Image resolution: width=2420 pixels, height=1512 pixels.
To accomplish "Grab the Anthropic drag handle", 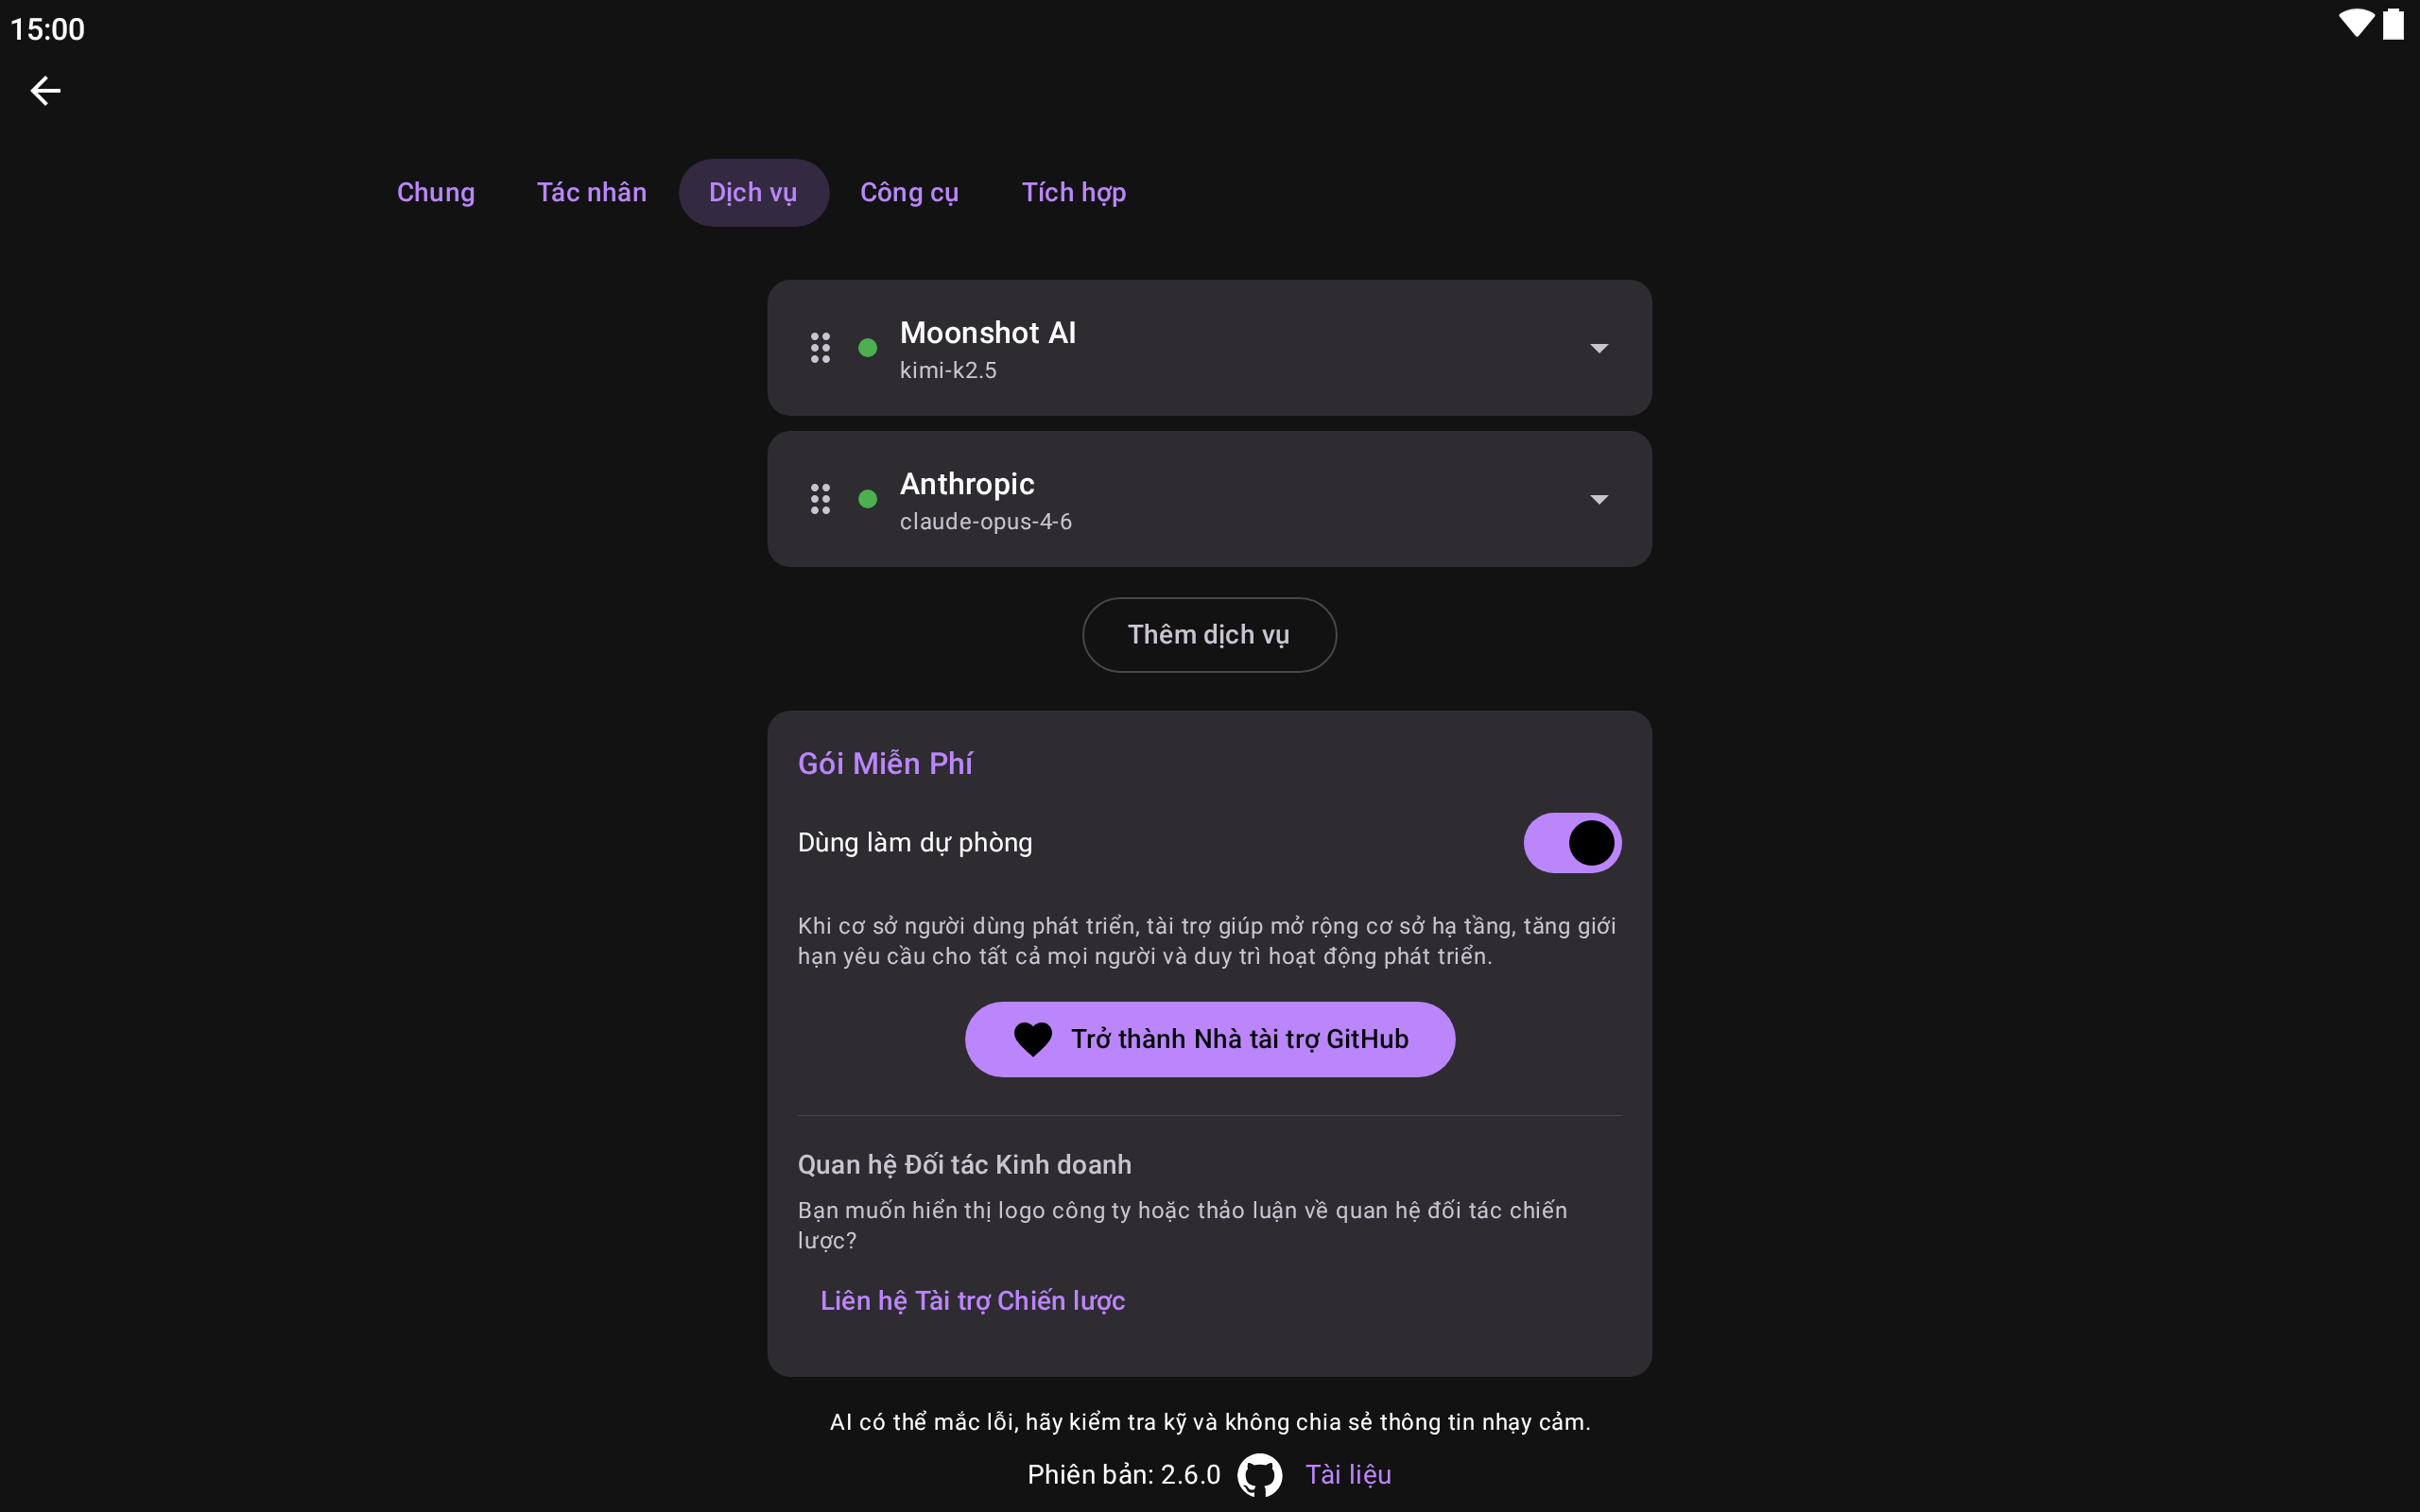I will tap(820, 499).
